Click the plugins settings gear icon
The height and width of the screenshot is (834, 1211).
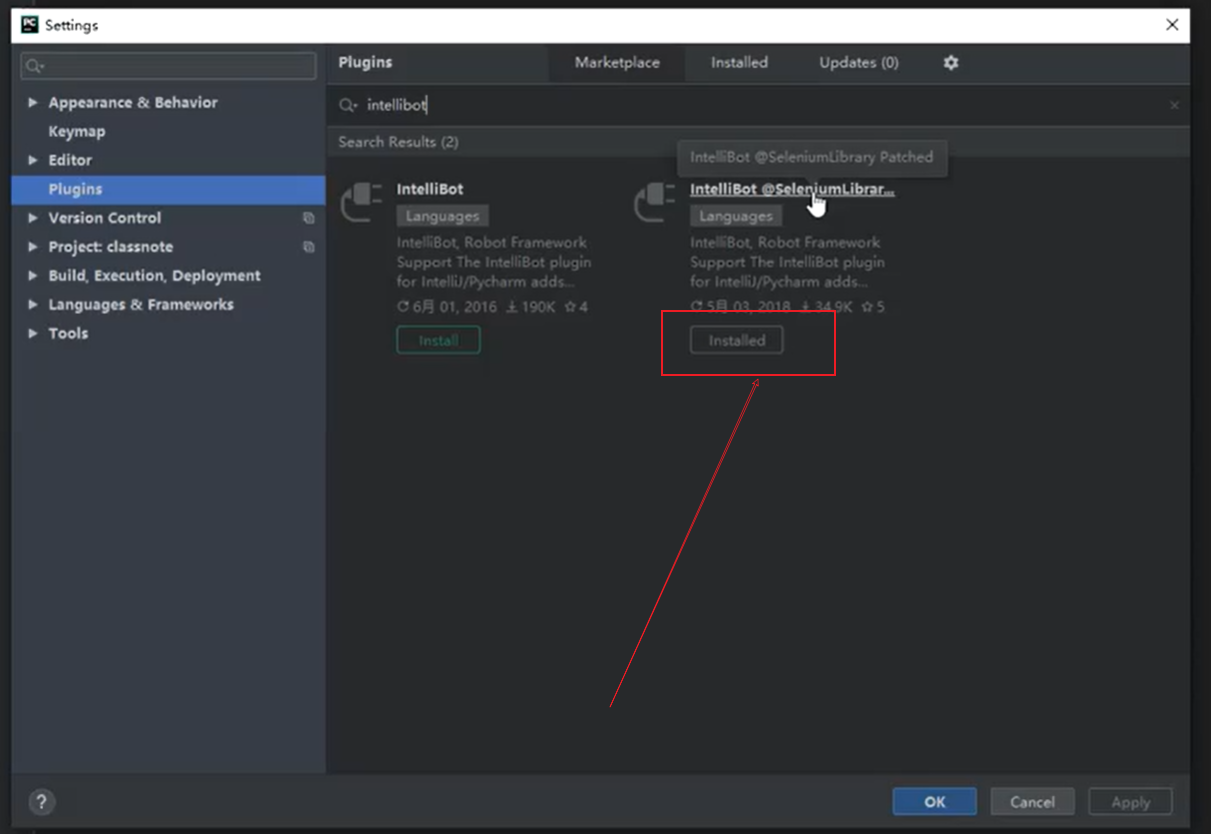[951, 62]
